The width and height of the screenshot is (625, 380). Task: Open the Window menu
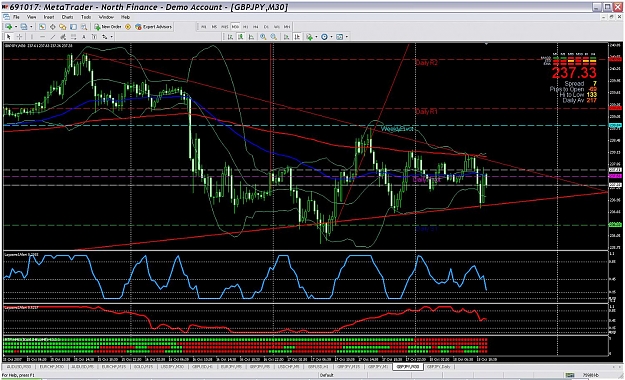(x=106, y=17)
